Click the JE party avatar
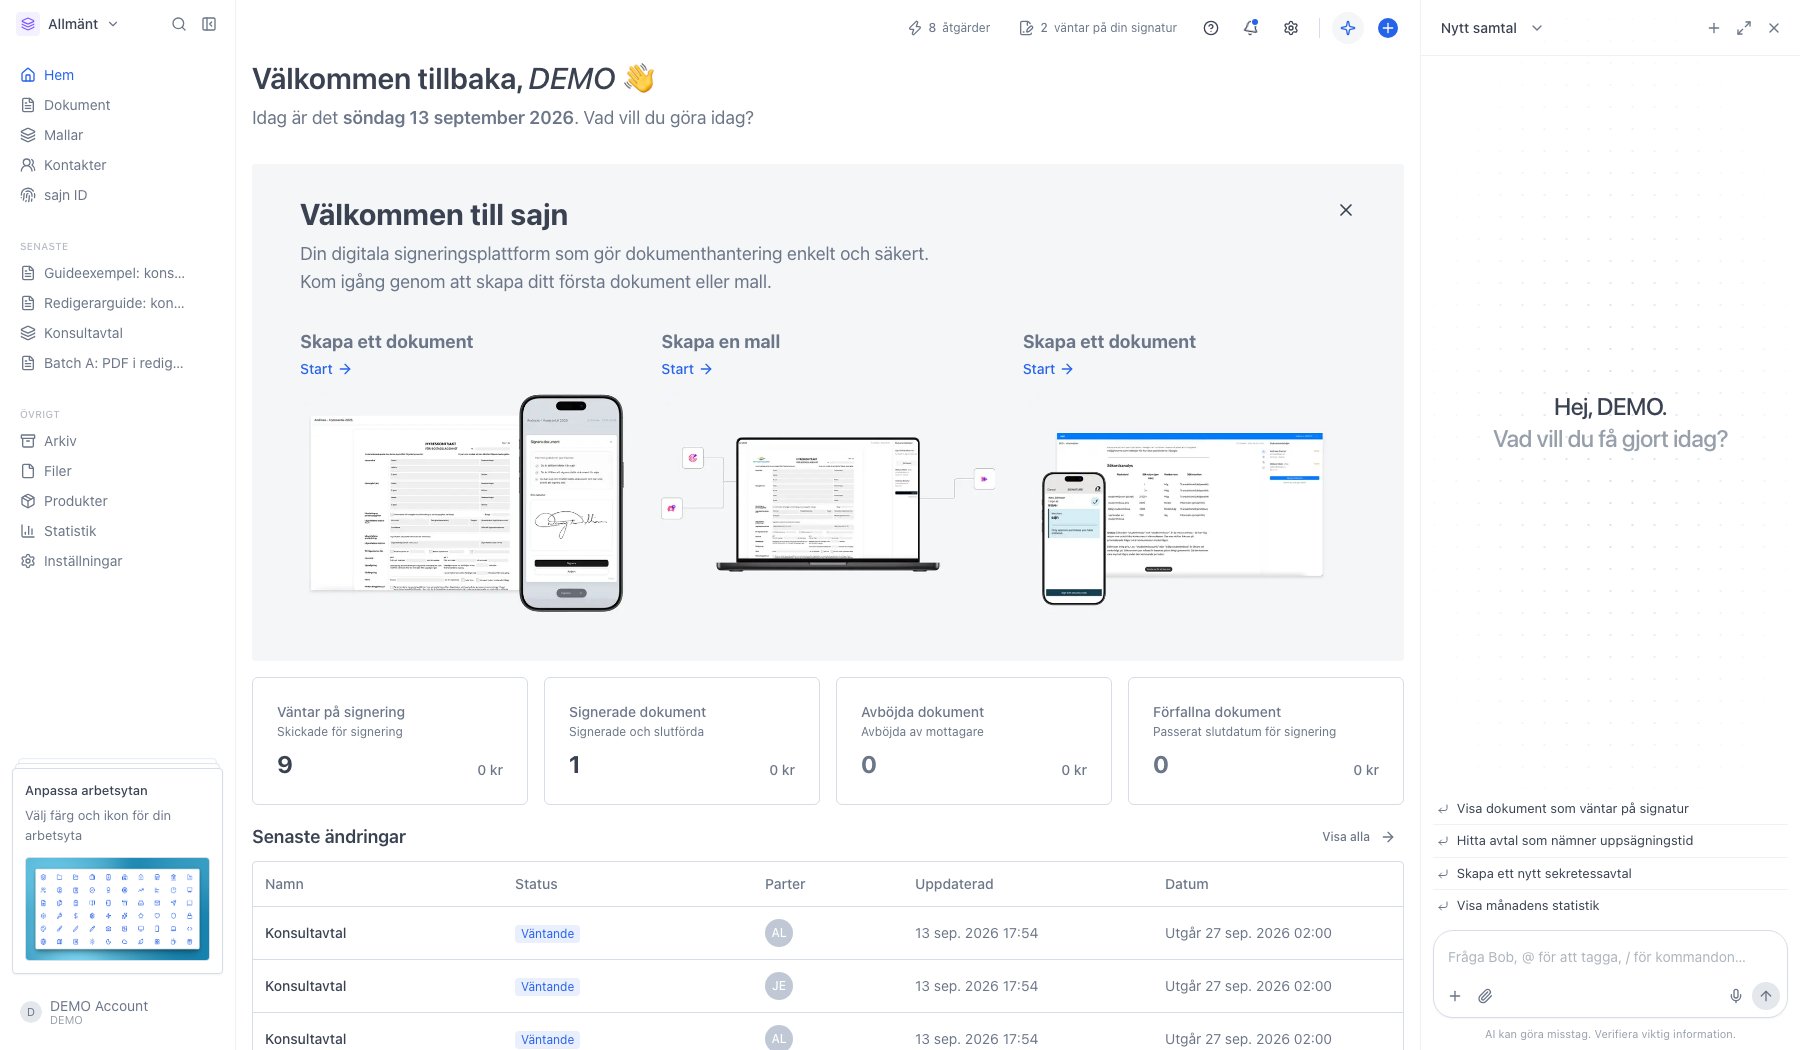Screen dimensions: 1800x1050 [x=779, y=986]
